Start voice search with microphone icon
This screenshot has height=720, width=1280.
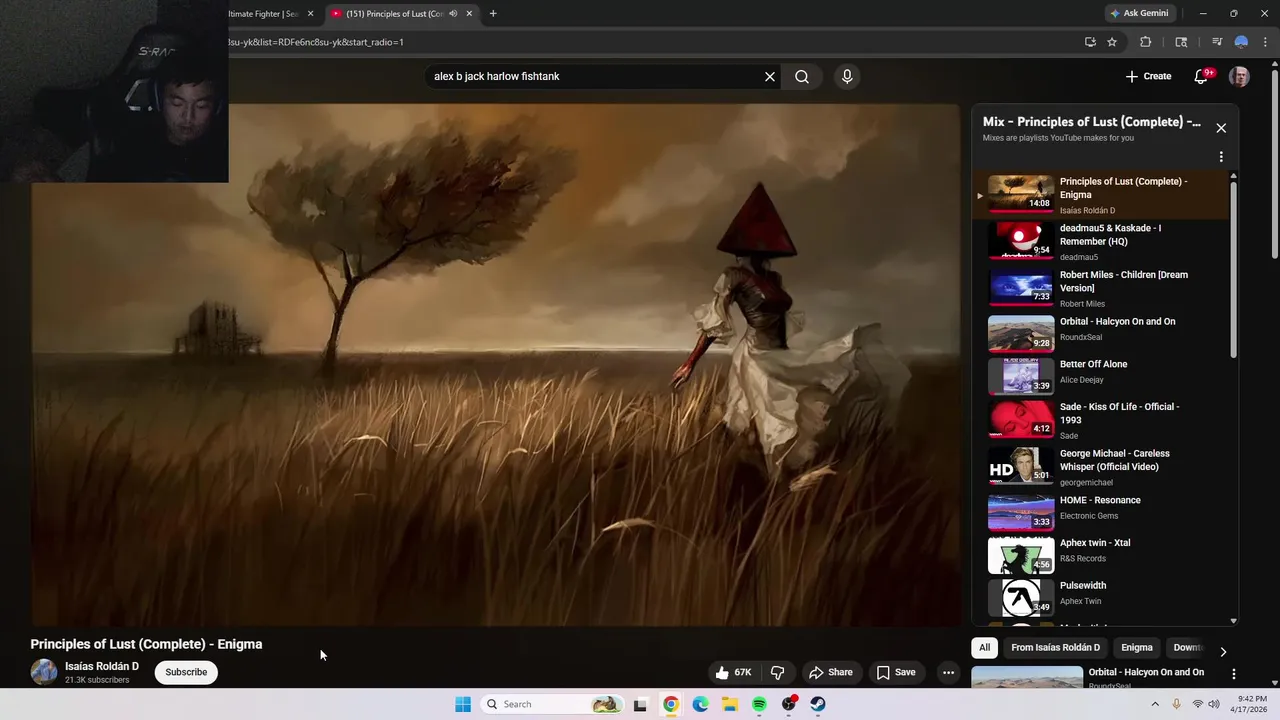[x=847, y=76]
